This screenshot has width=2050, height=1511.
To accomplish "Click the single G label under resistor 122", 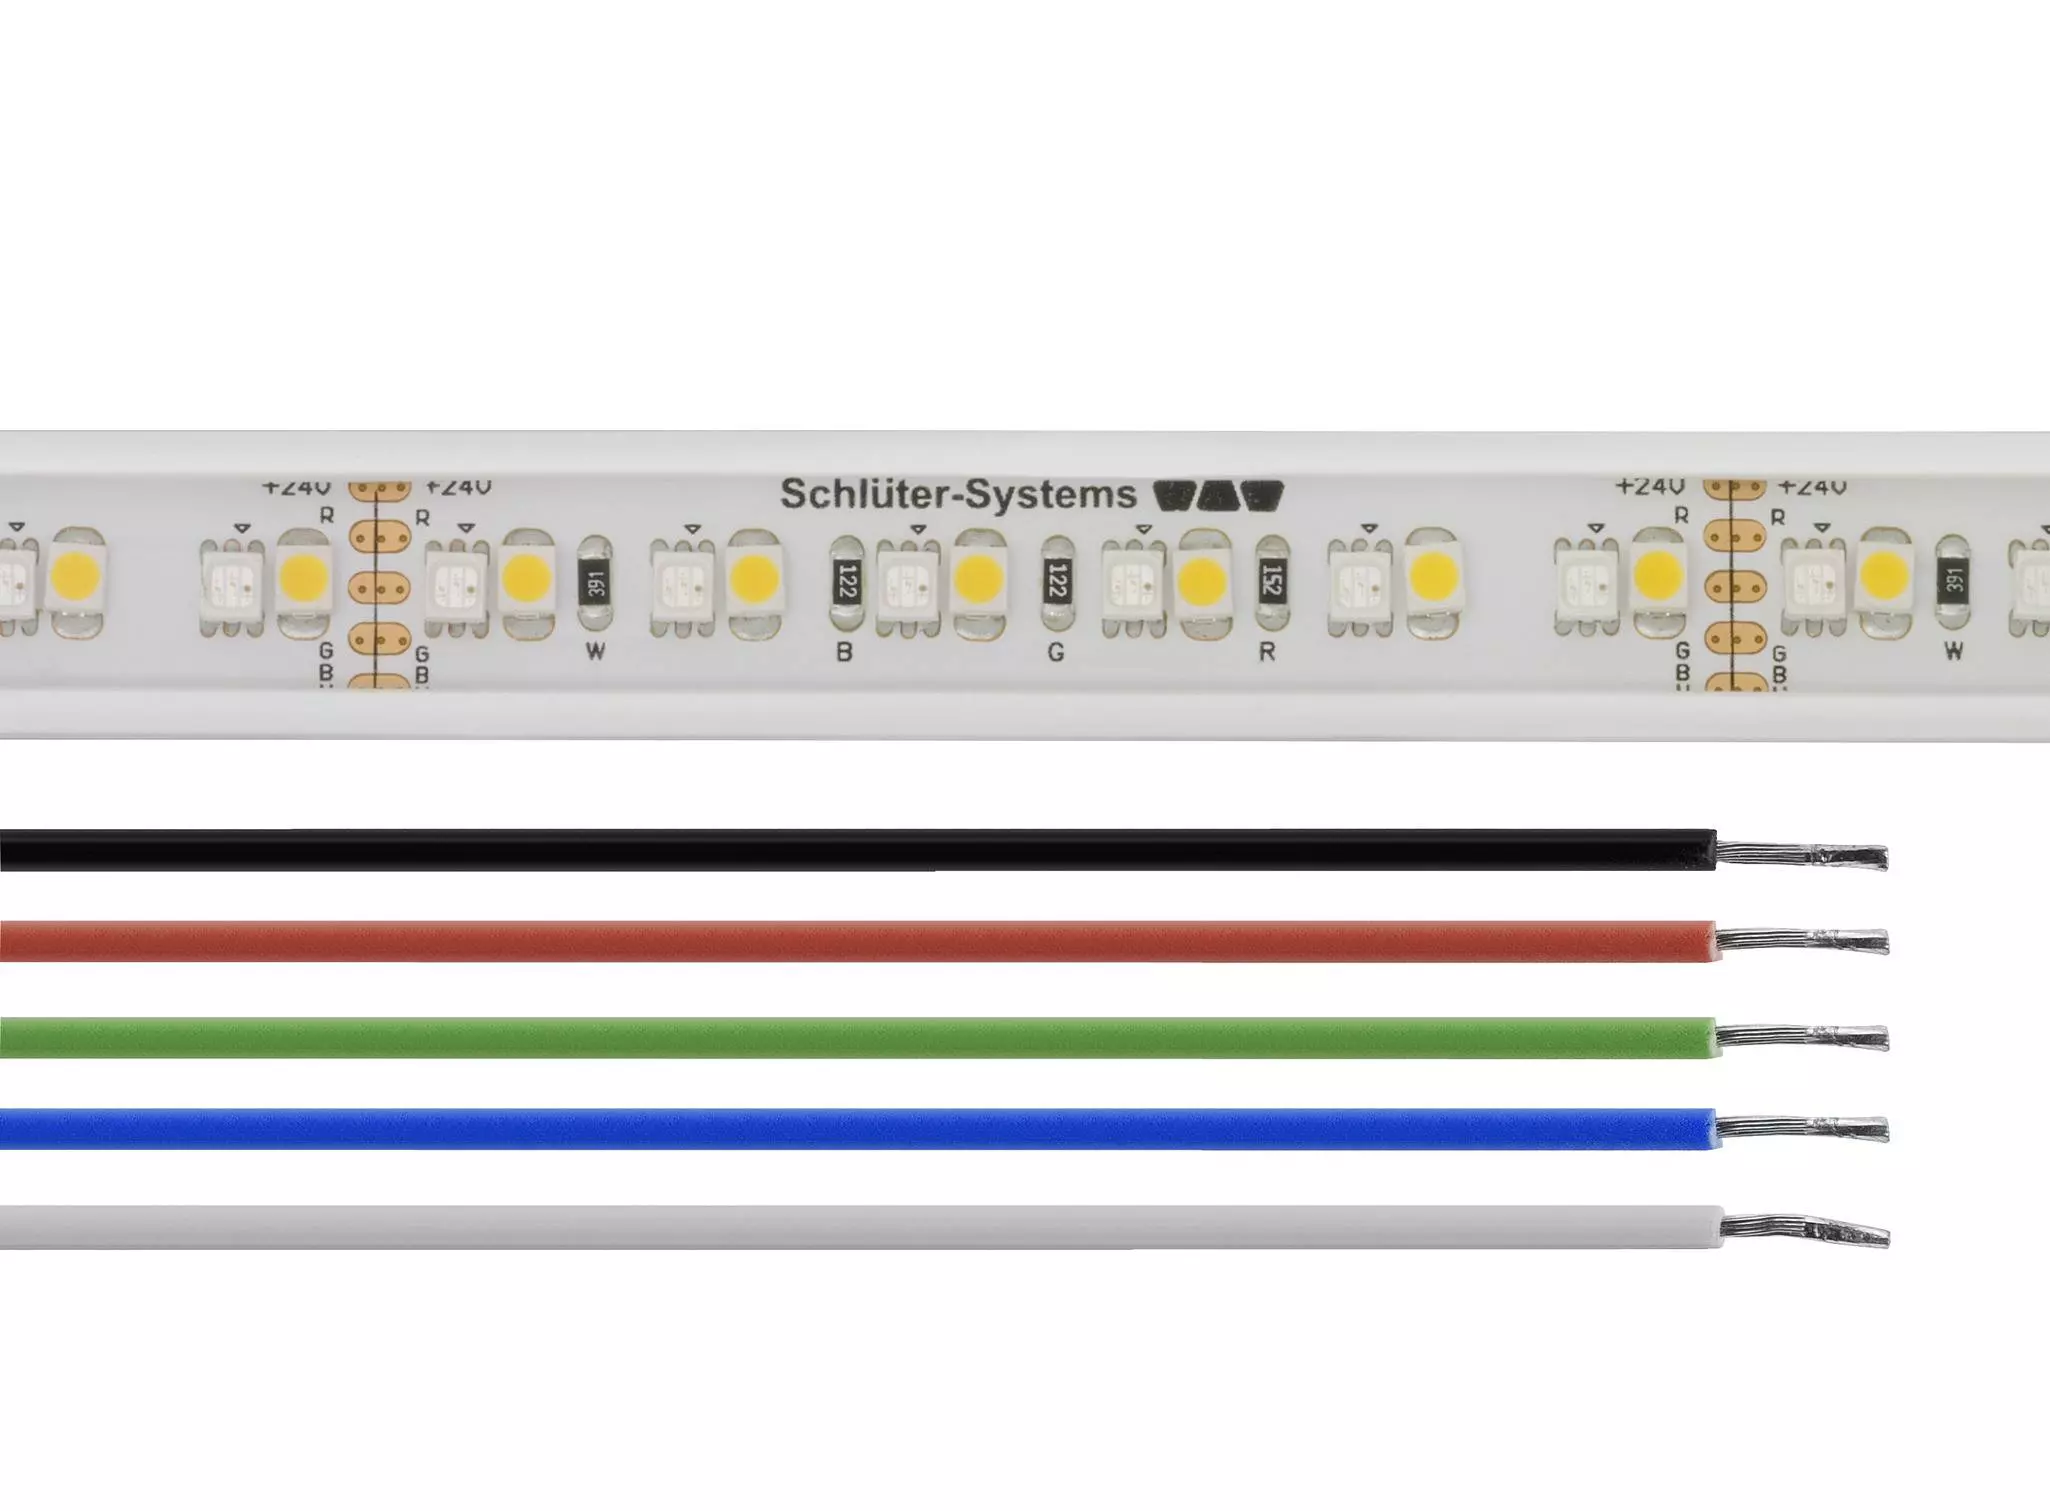I will (x=1055, y=653).
